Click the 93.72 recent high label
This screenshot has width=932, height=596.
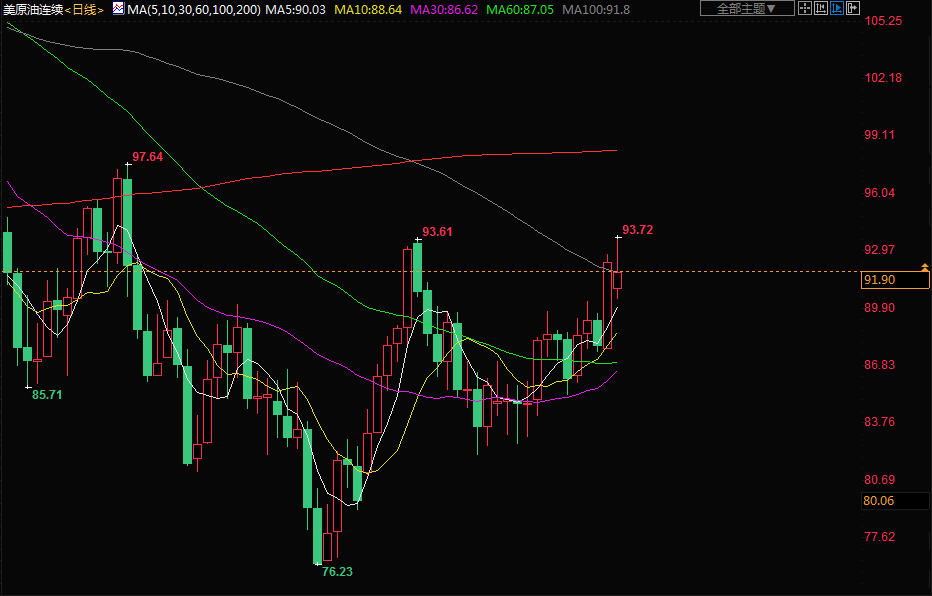637,230
